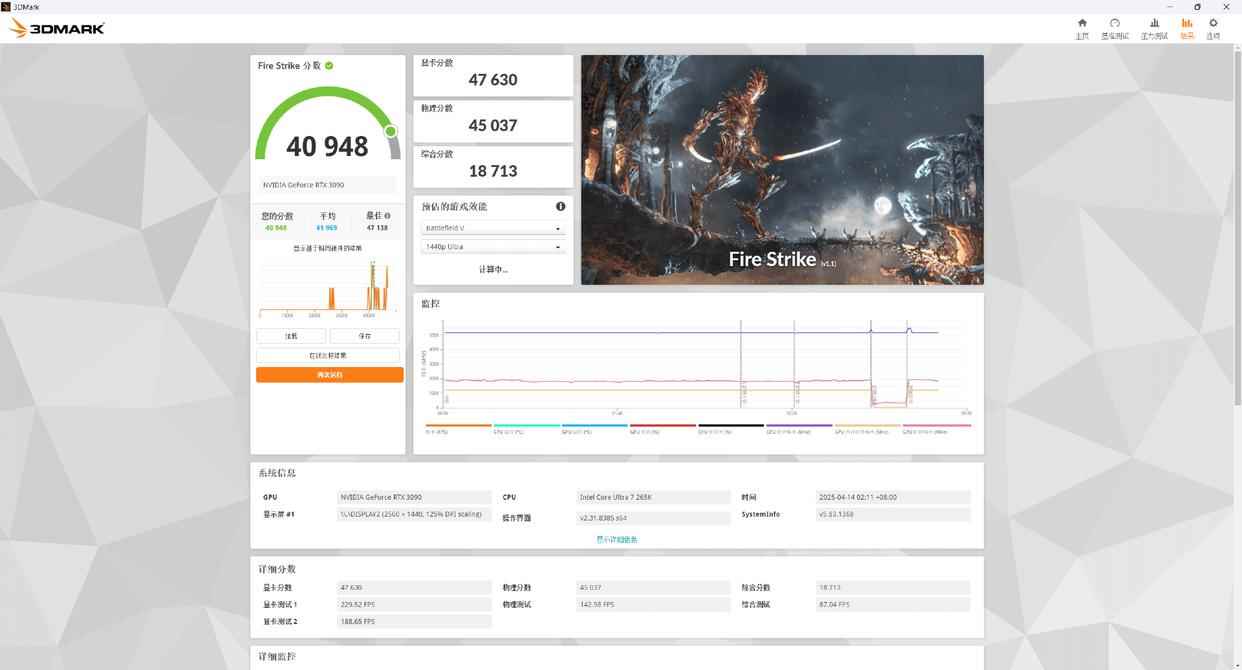
Task: Click the purple legend color line
Action: [x=798, y=425]
